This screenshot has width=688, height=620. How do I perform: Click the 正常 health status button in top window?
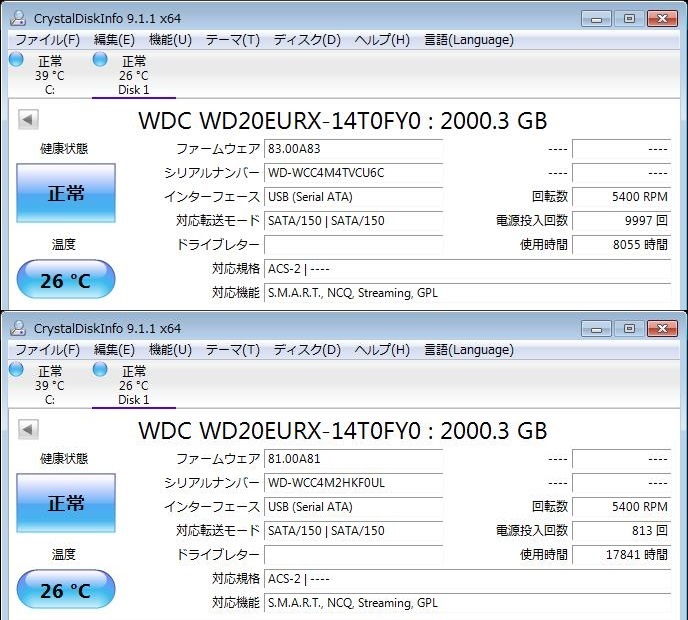pyautogui.click(x=66, y=193)
